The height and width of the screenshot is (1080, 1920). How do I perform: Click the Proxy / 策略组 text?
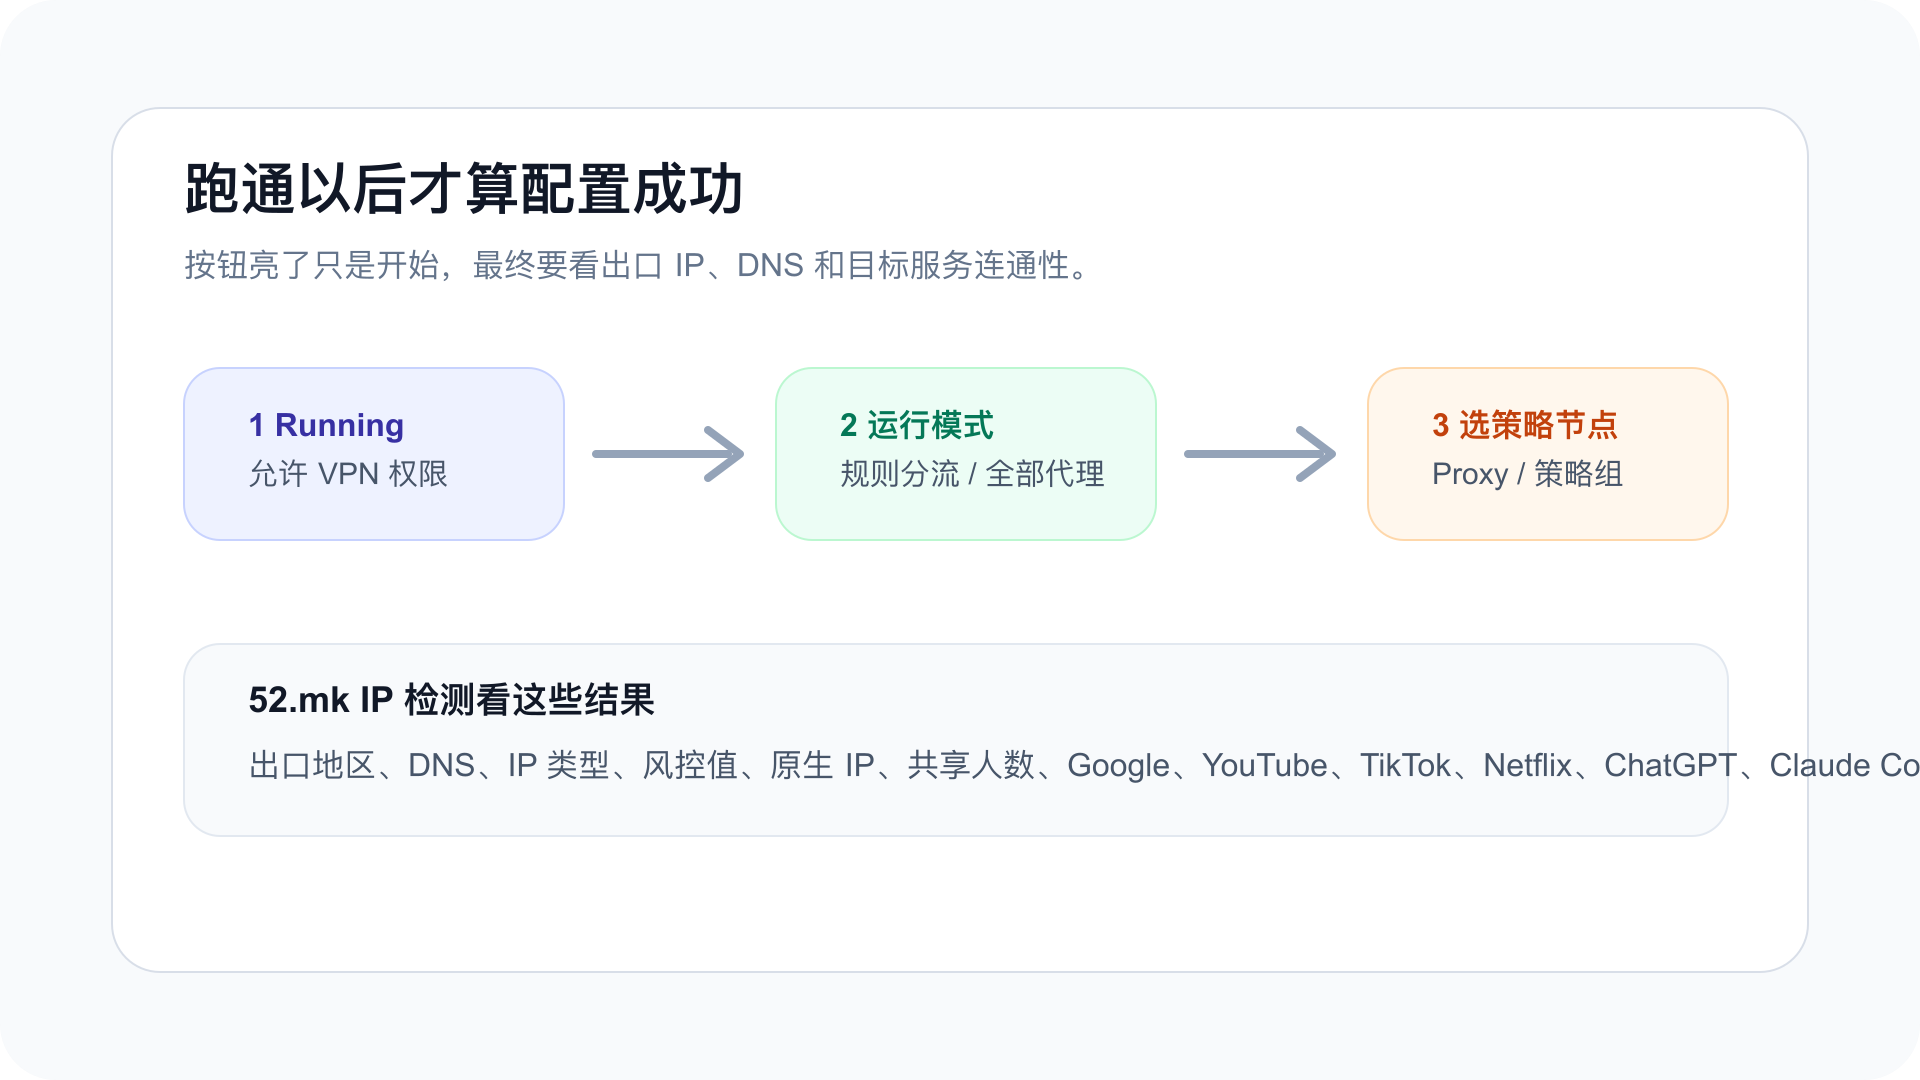pyautogui.click(x=1527, y=473)
